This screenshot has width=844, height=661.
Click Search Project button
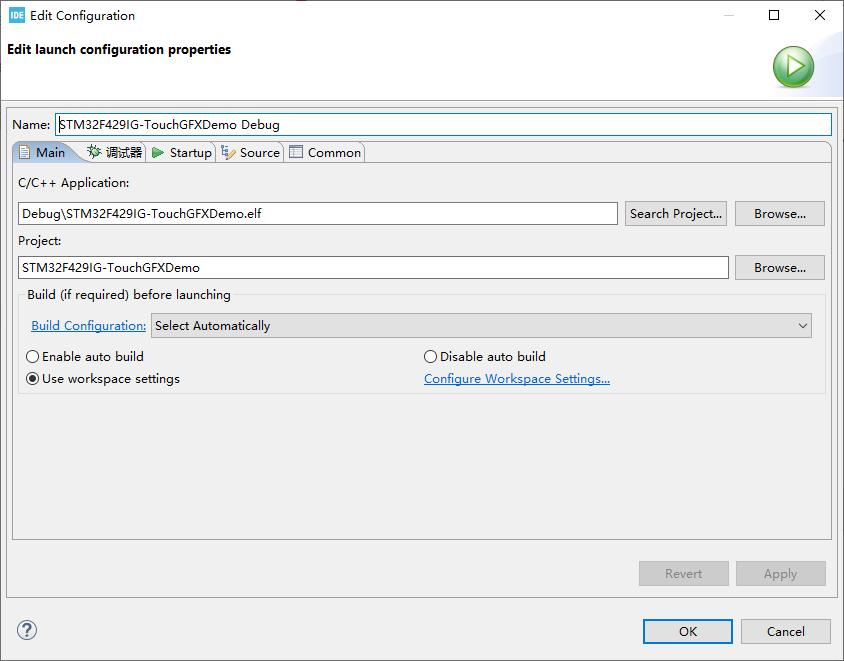tap(676, 213)
